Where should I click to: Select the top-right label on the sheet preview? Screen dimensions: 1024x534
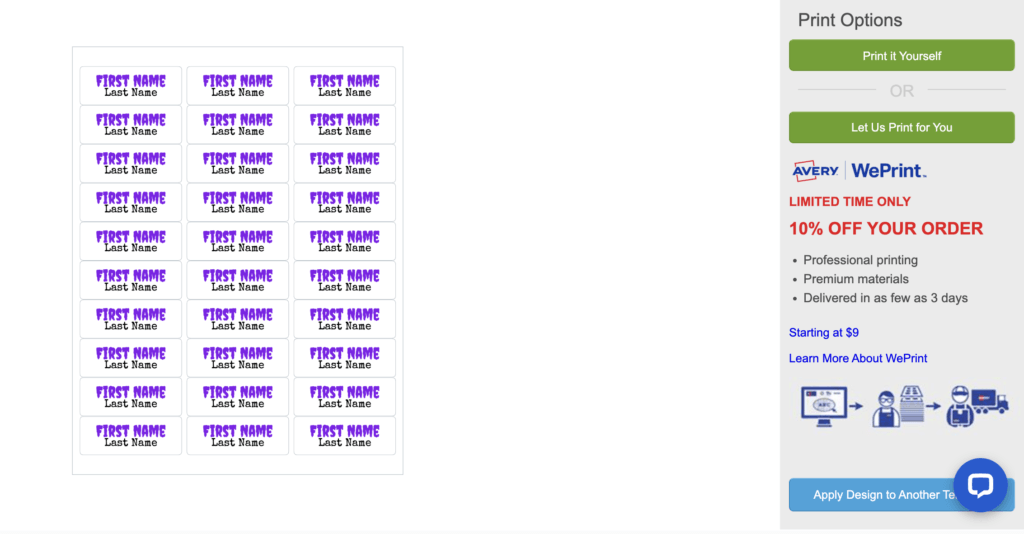pyautogui.click(x=344, y=85)
